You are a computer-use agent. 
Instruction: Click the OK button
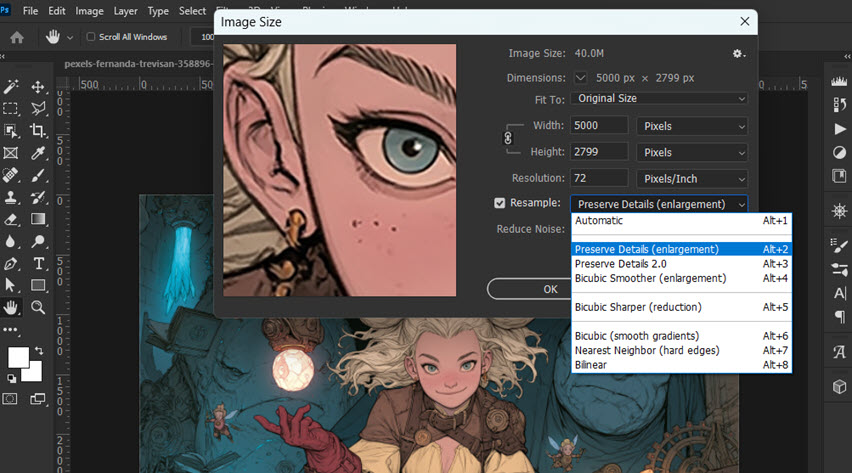pyautogui.click(x=550, y=289)
